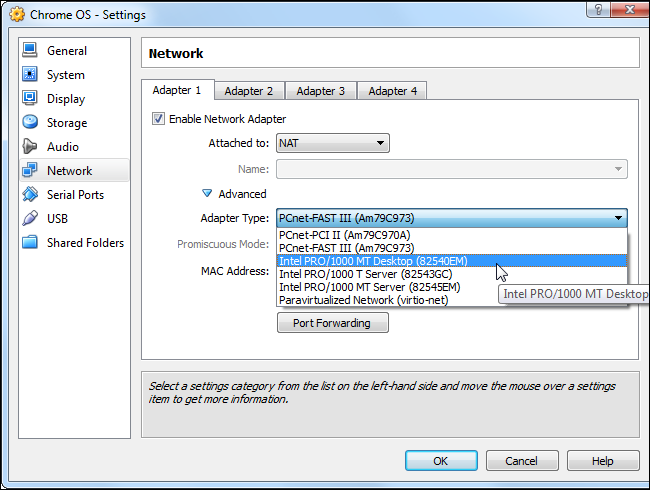Viewport: 650px width, 490px height.
Task: Open the USB settings category
Action: tap(75, 218)
